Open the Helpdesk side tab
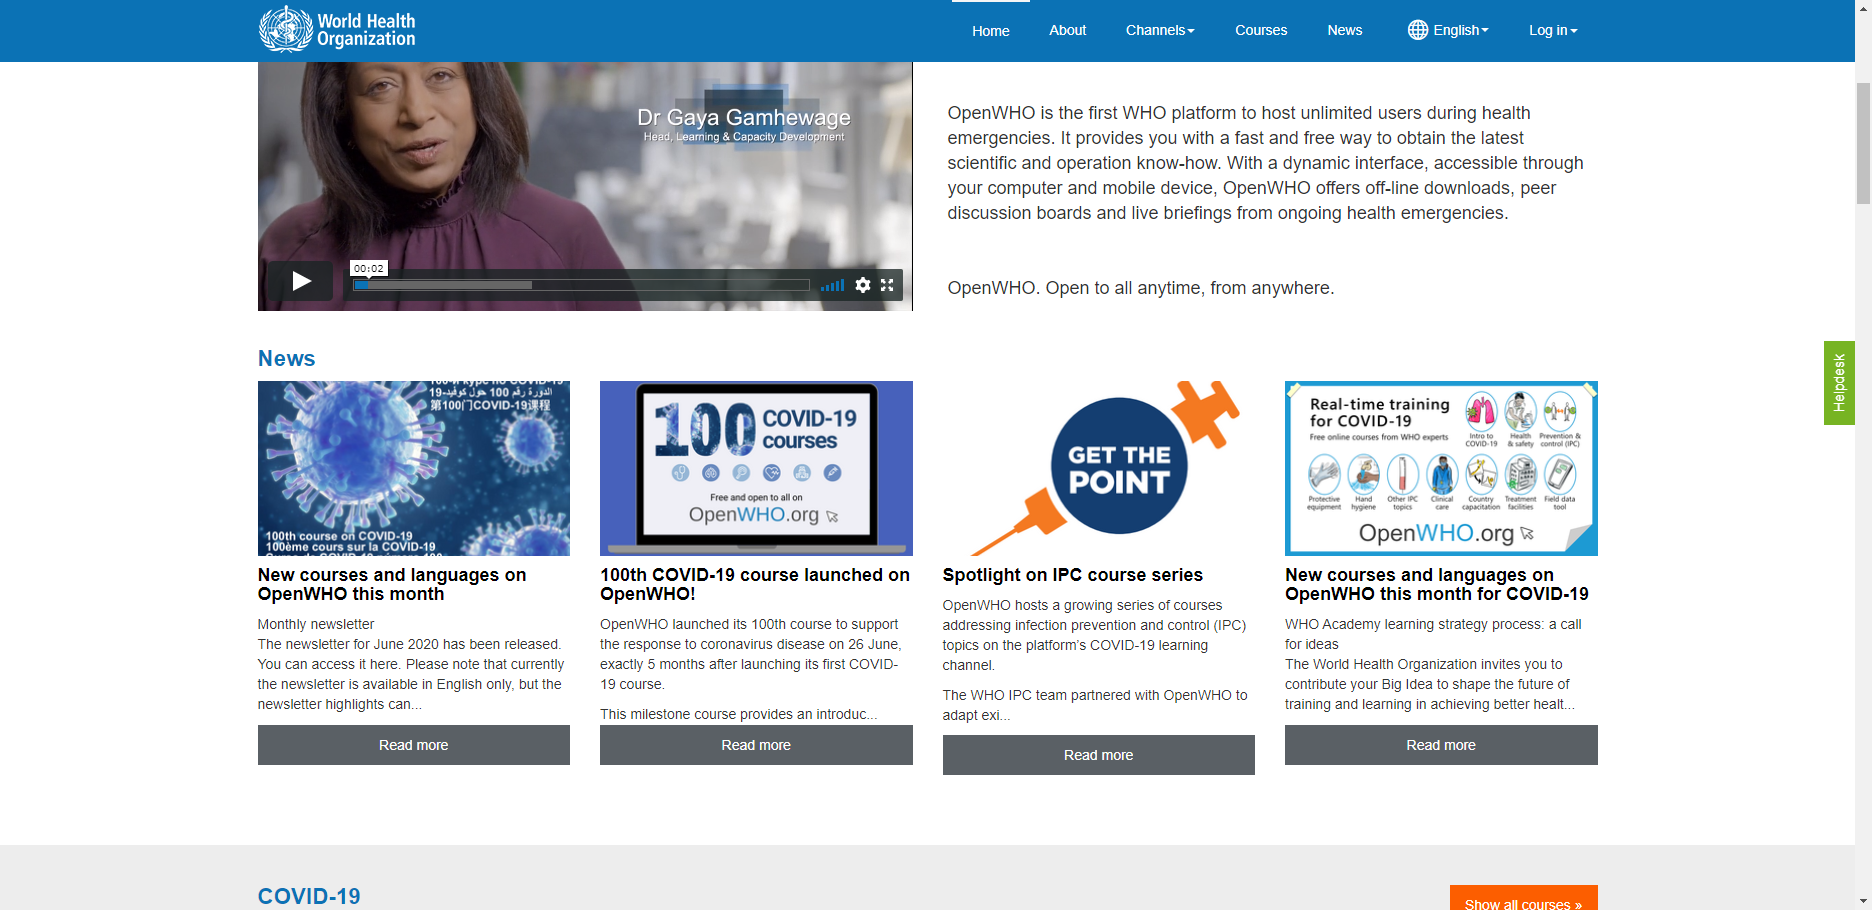The image size is (1872, 910). point(1838,383)
